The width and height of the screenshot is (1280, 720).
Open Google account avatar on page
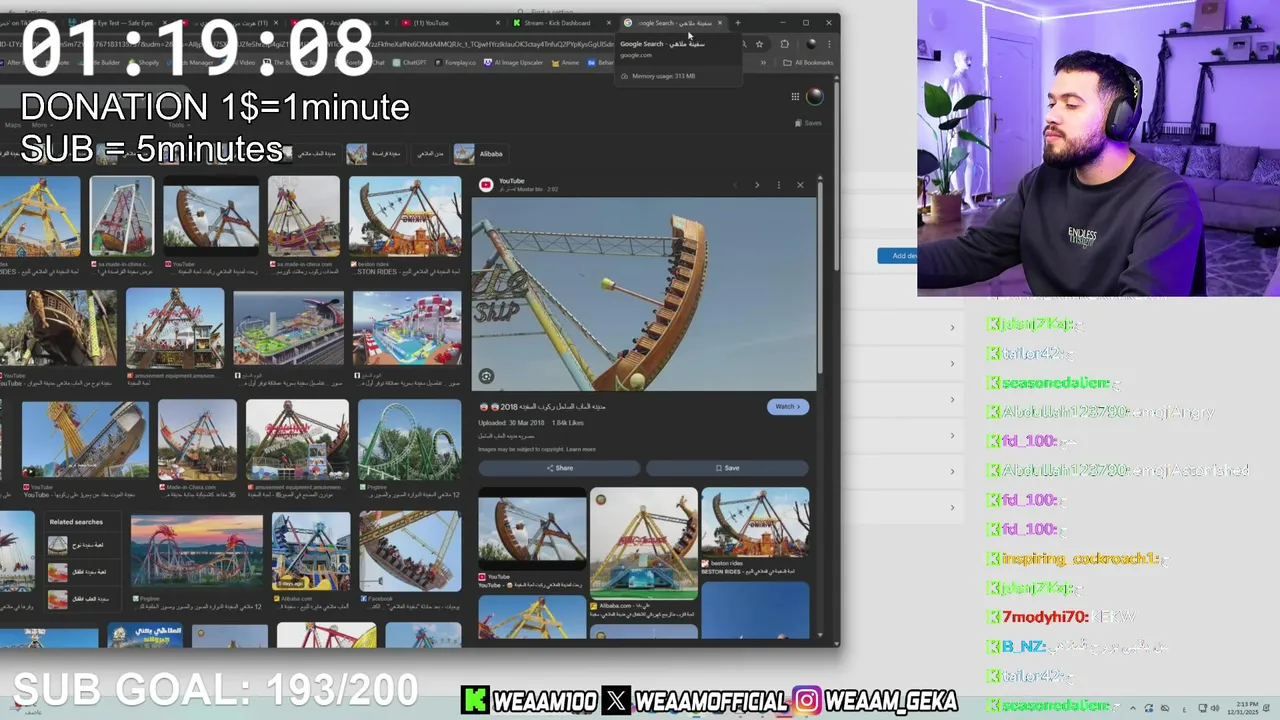click(x=814, y=97)
